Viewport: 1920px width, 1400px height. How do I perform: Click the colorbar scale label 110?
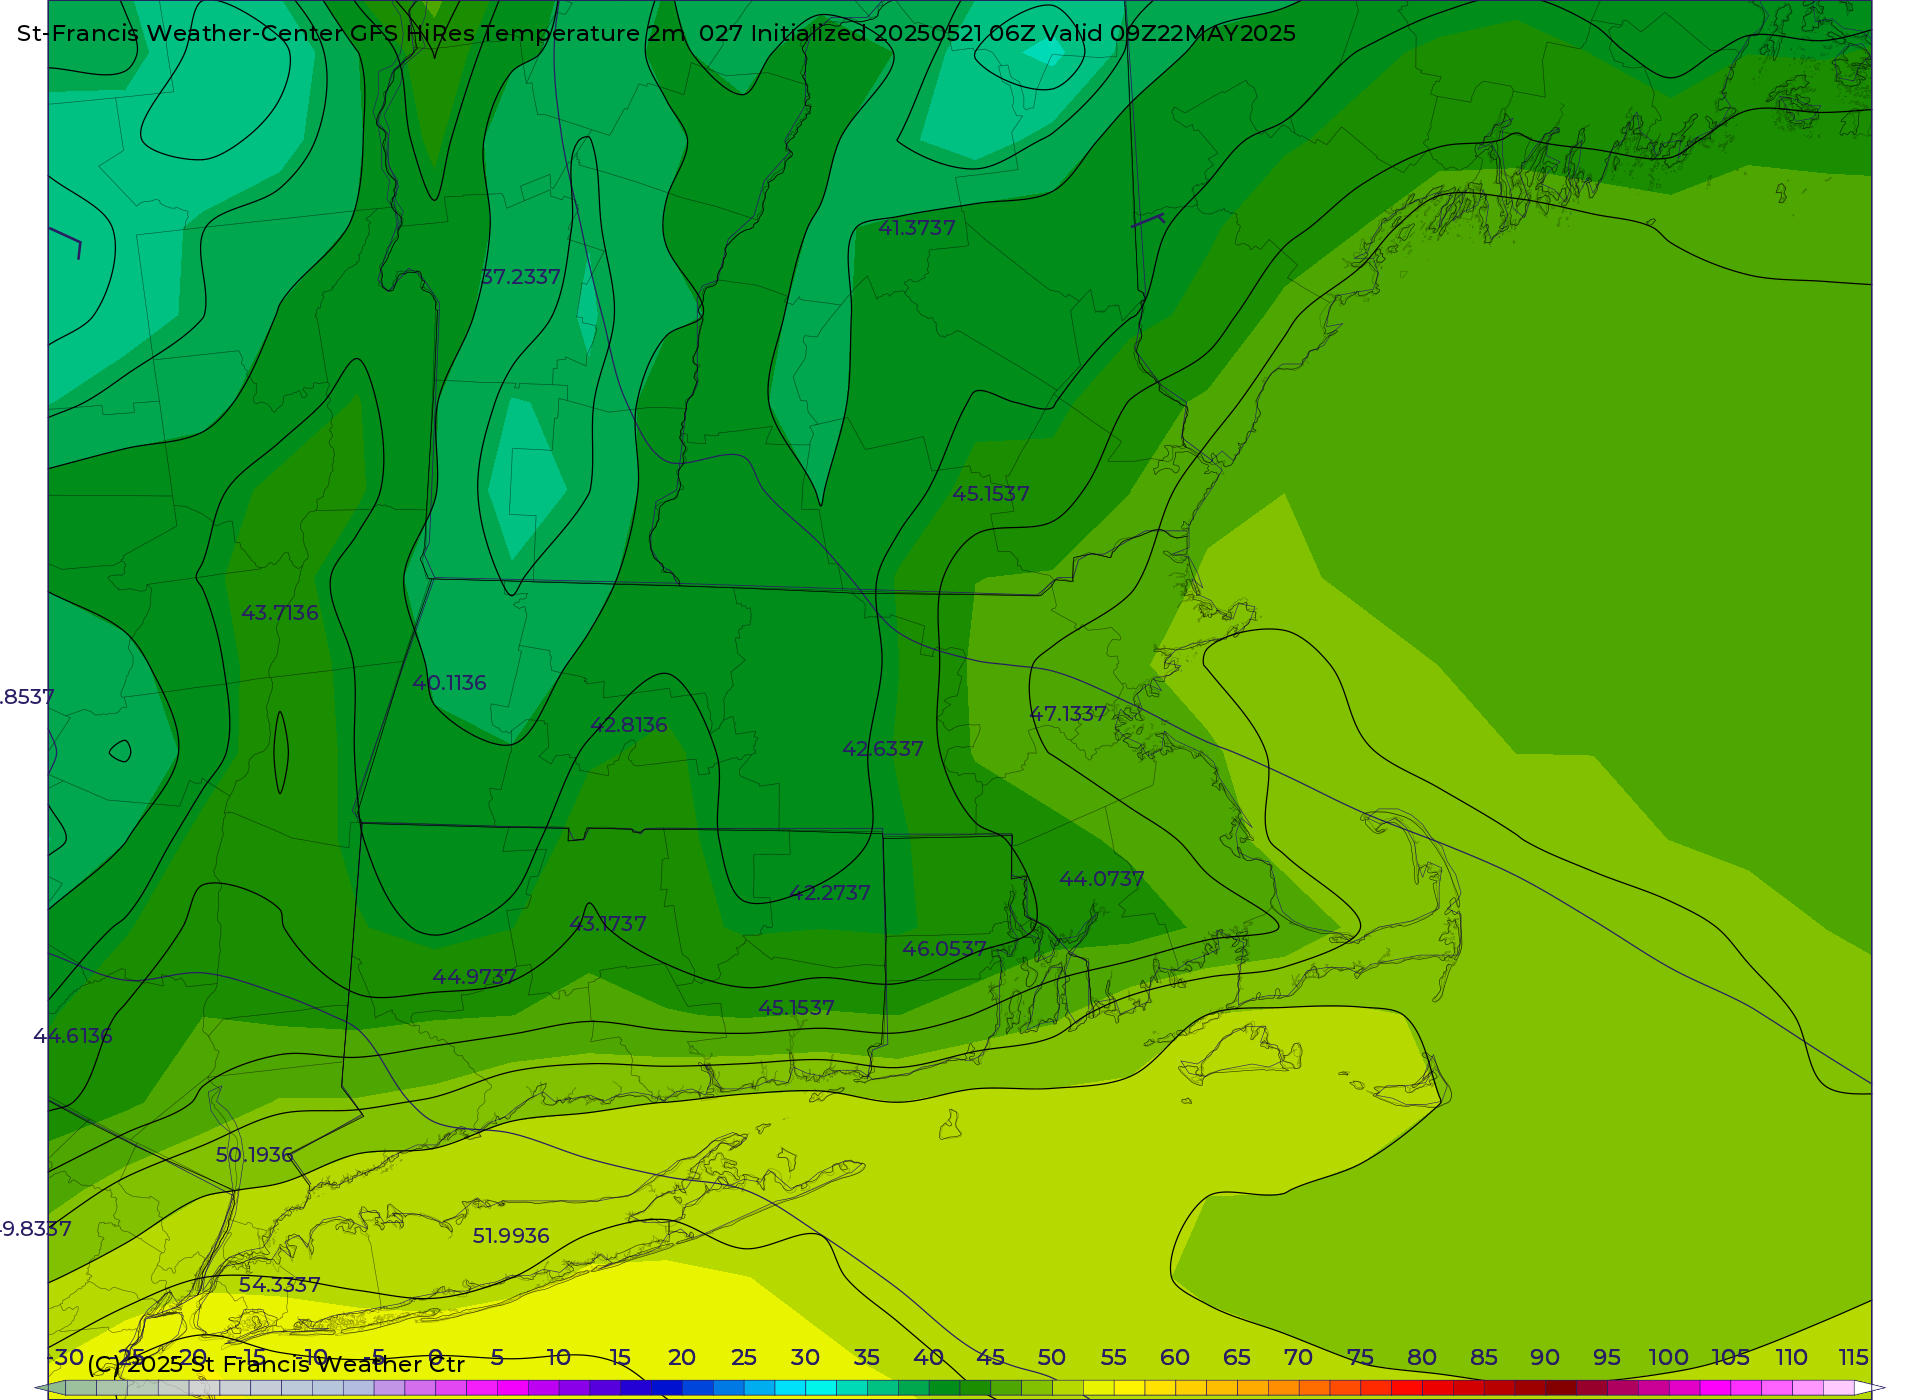click(x=1792, y=1358)
